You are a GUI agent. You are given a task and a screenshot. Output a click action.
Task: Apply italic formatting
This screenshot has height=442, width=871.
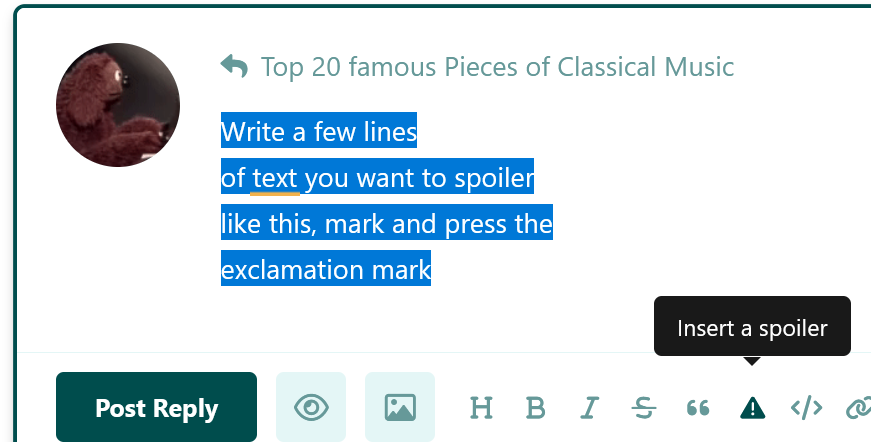(590, 408)
